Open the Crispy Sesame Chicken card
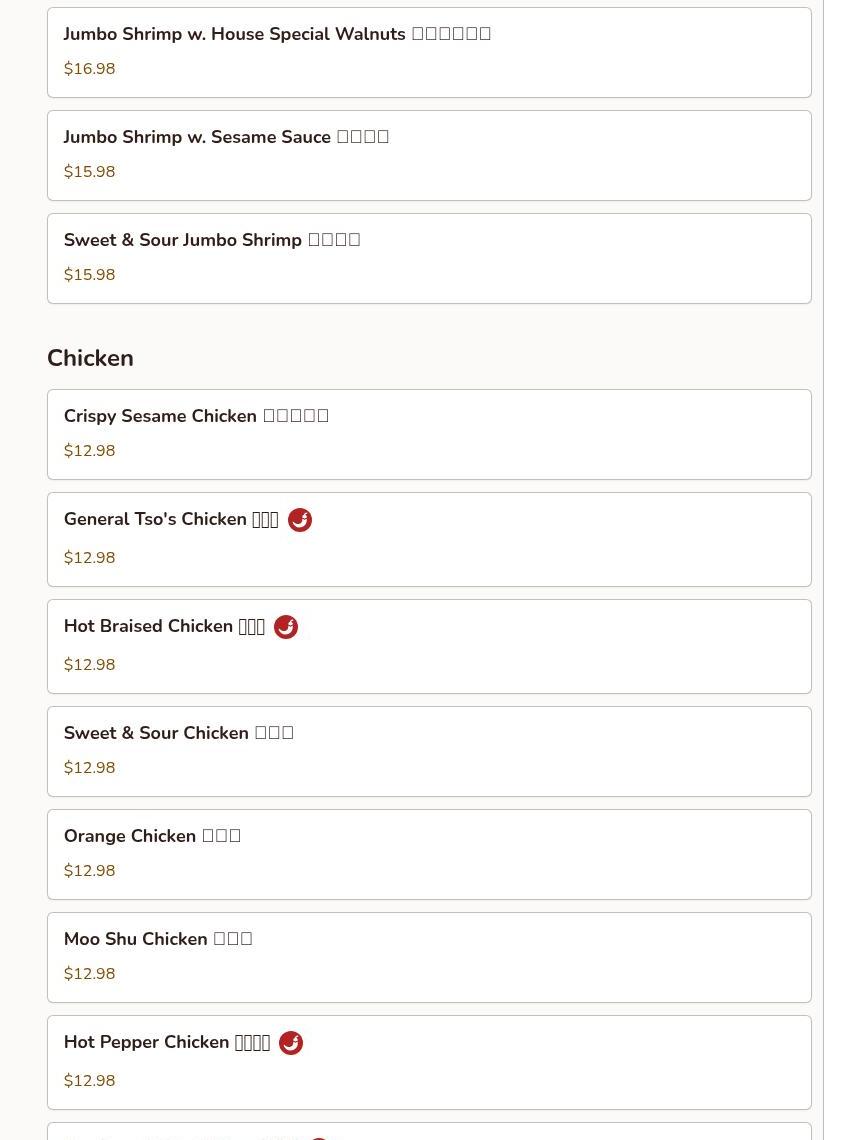Image resolution: width=844 pixels, height=1140 pixels. 429,435
